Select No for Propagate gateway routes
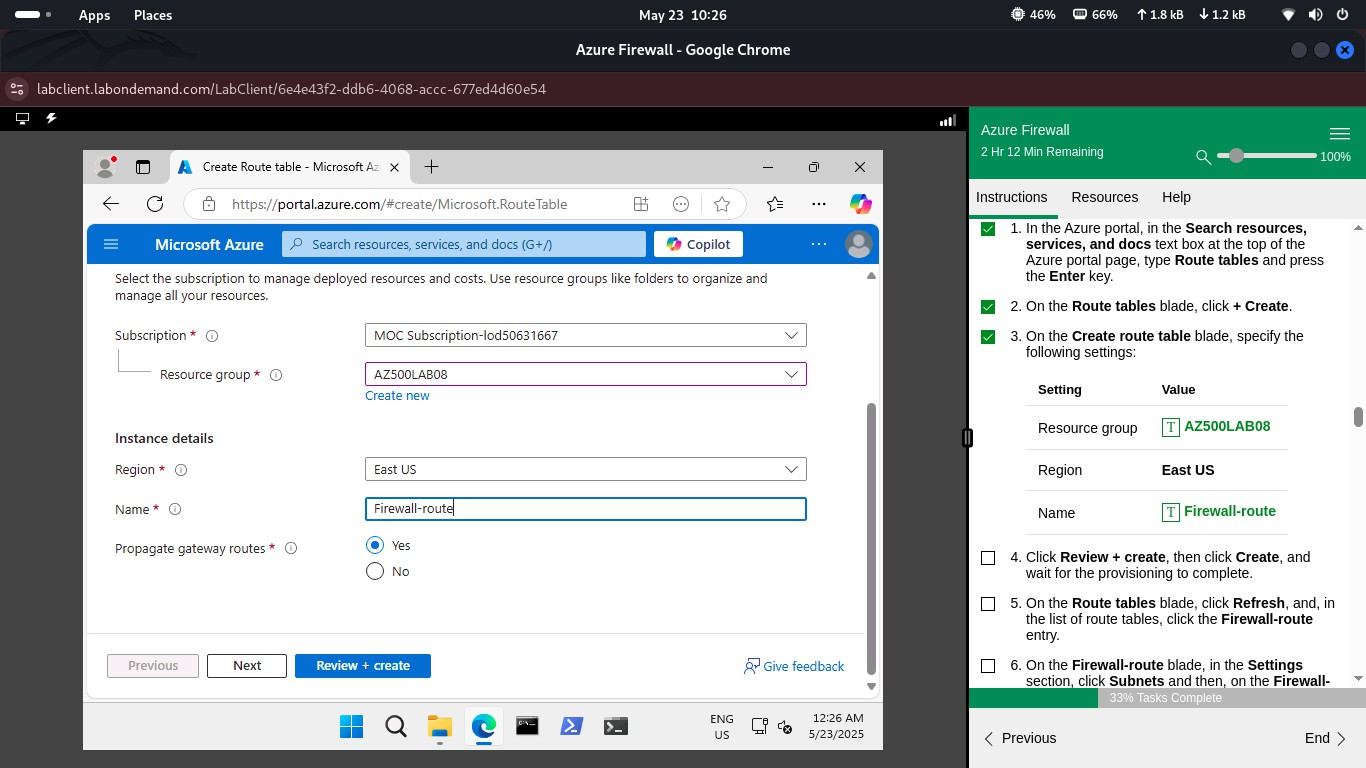Screen dimensions: 1366x768 coord(375,571)
